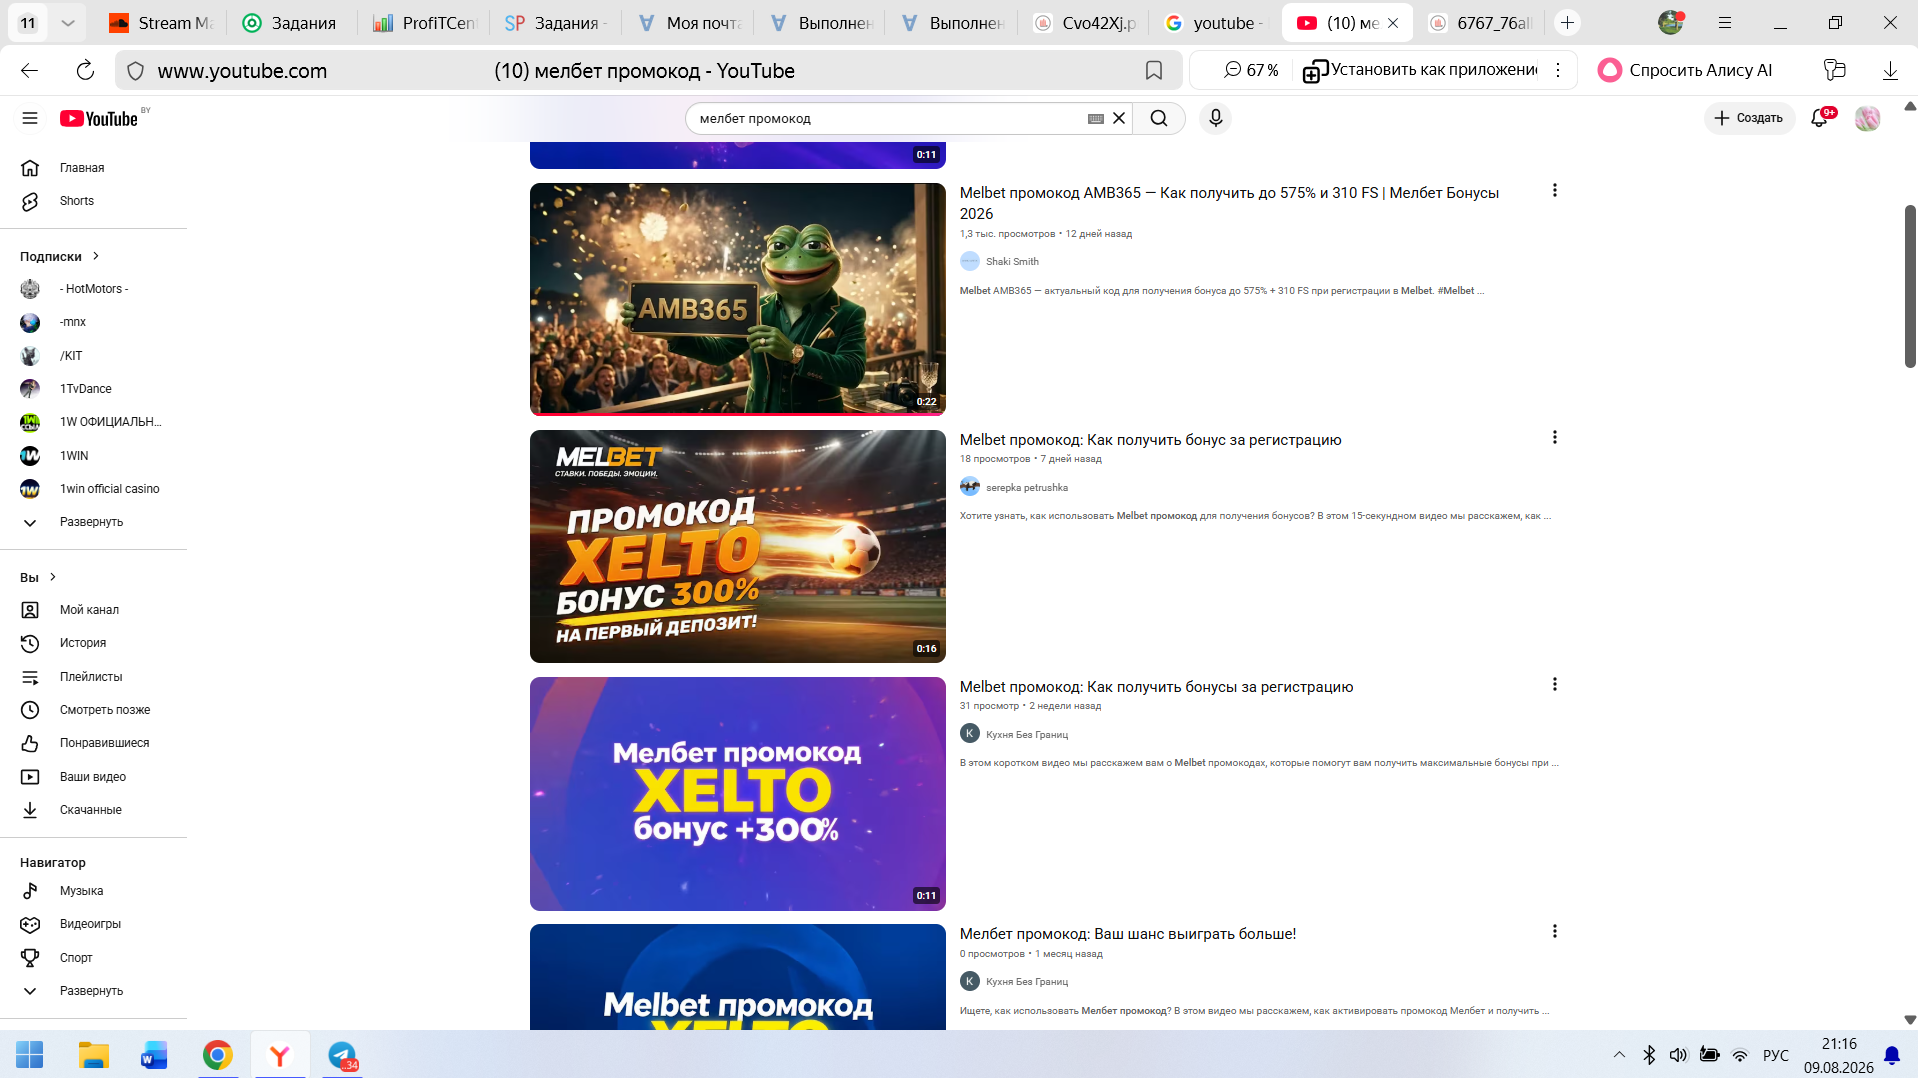Go back with browser back arrow
1918x1078 pixels.
[x=29, y=70]
